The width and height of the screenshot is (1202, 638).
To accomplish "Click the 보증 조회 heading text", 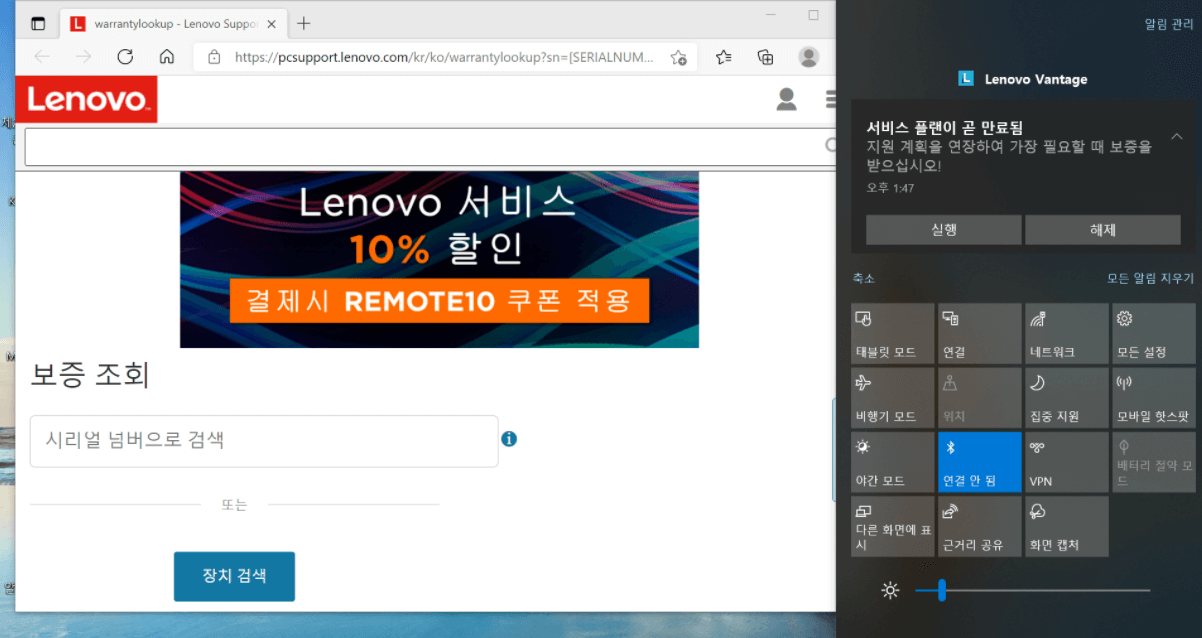I will coord(90,375).
